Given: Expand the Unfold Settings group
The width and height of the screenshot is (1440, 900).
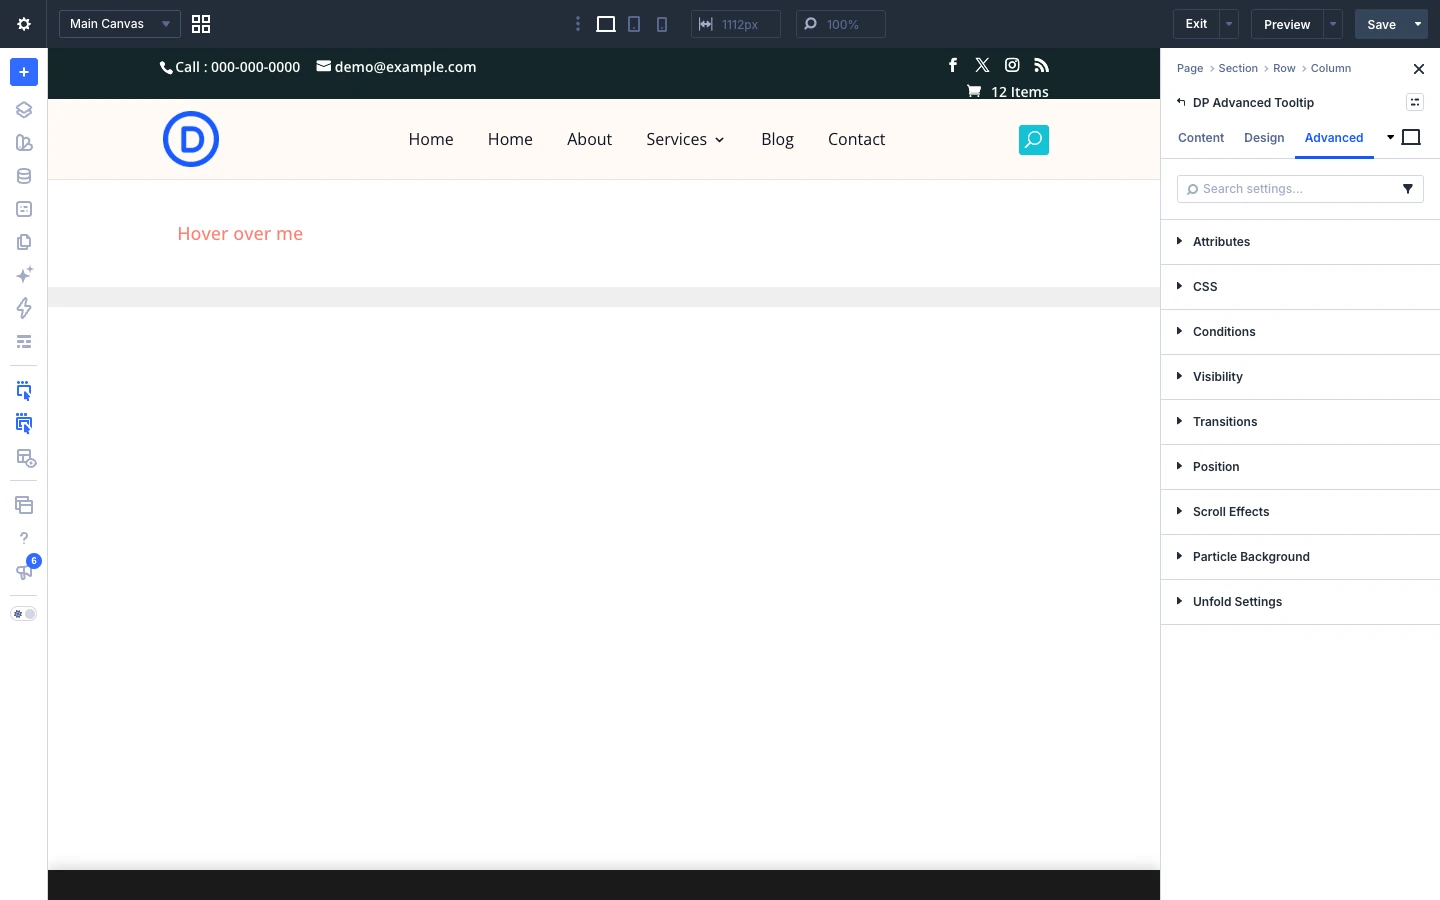Looking at the screenshot, I should 1300,602.
